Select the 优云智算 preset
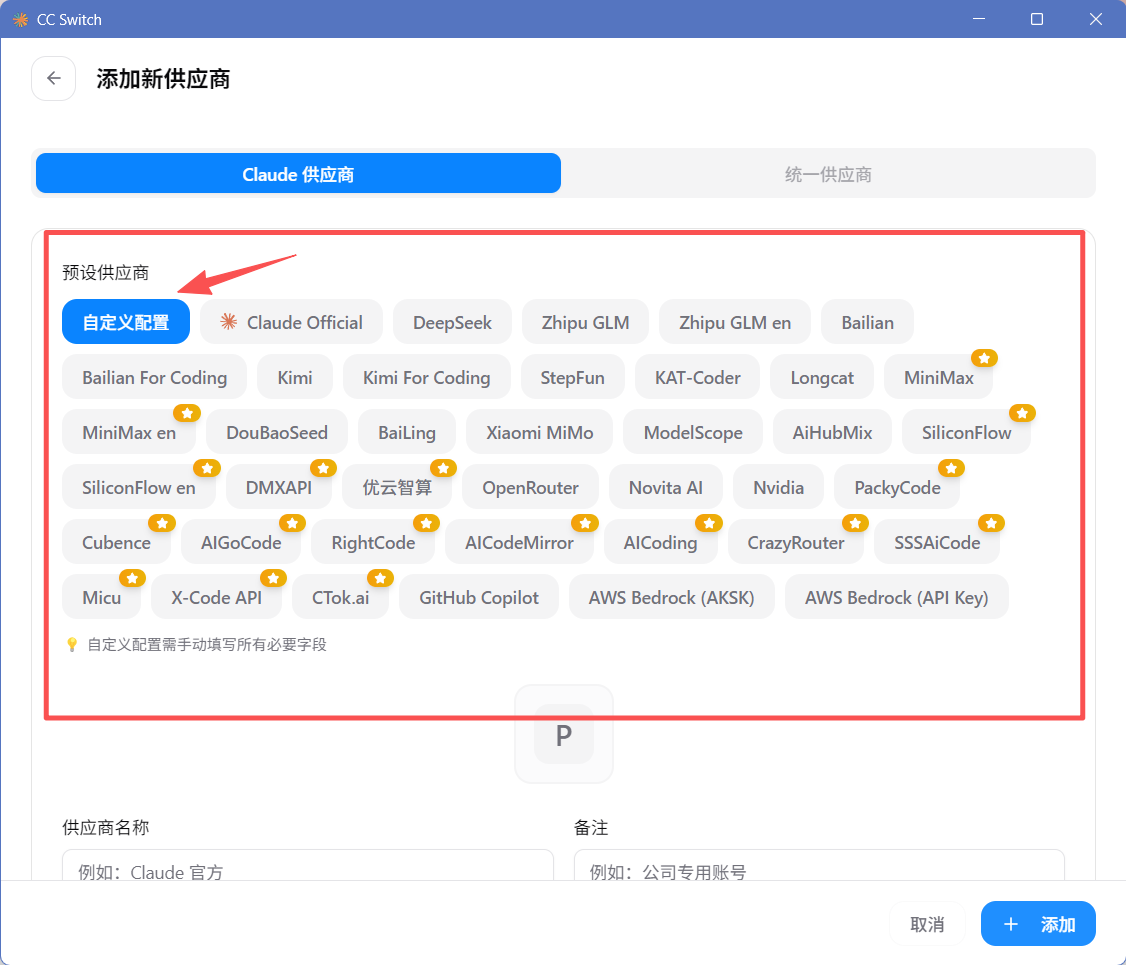1126x965 pixels. click(x=397, y=488)
